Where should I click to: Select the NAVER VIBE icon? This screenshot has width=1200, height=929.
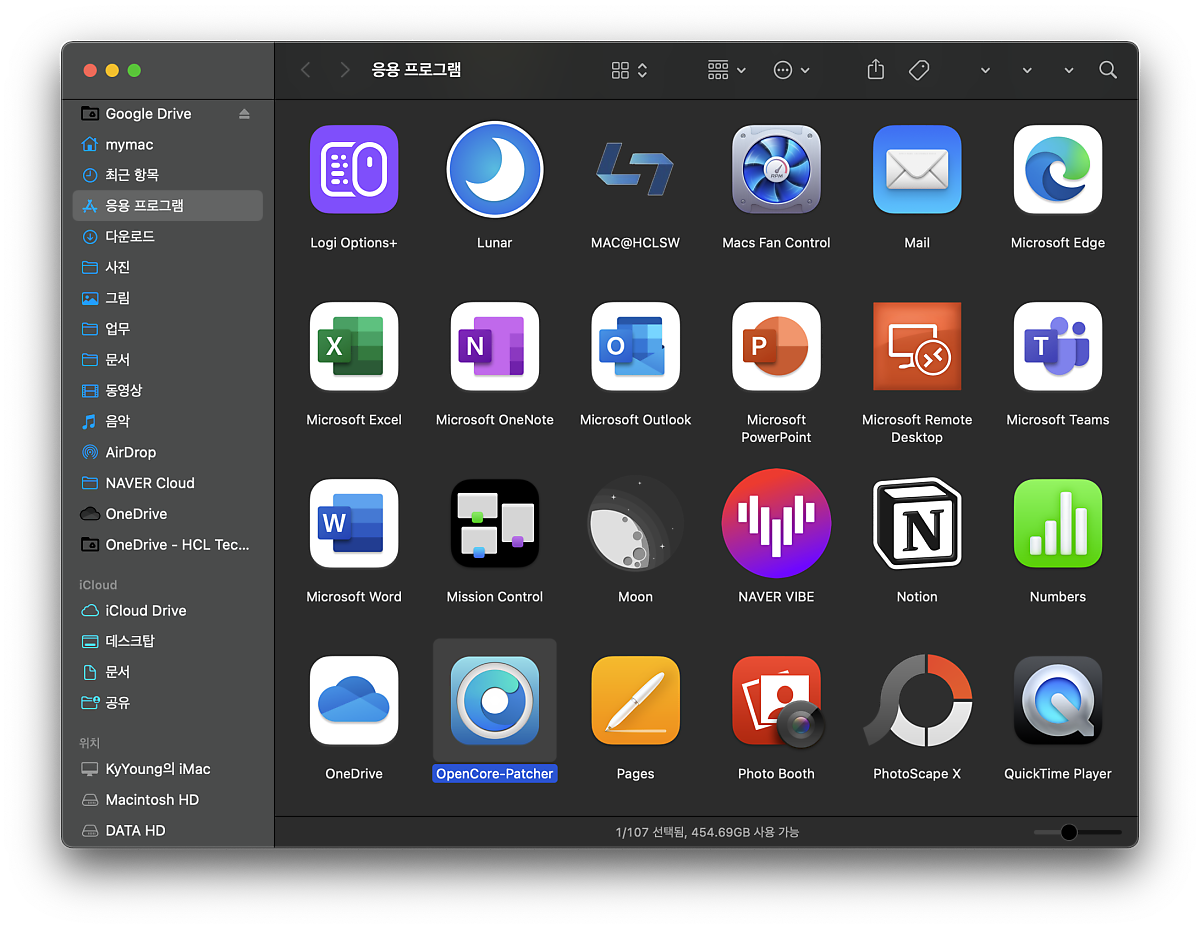(776, 523)
